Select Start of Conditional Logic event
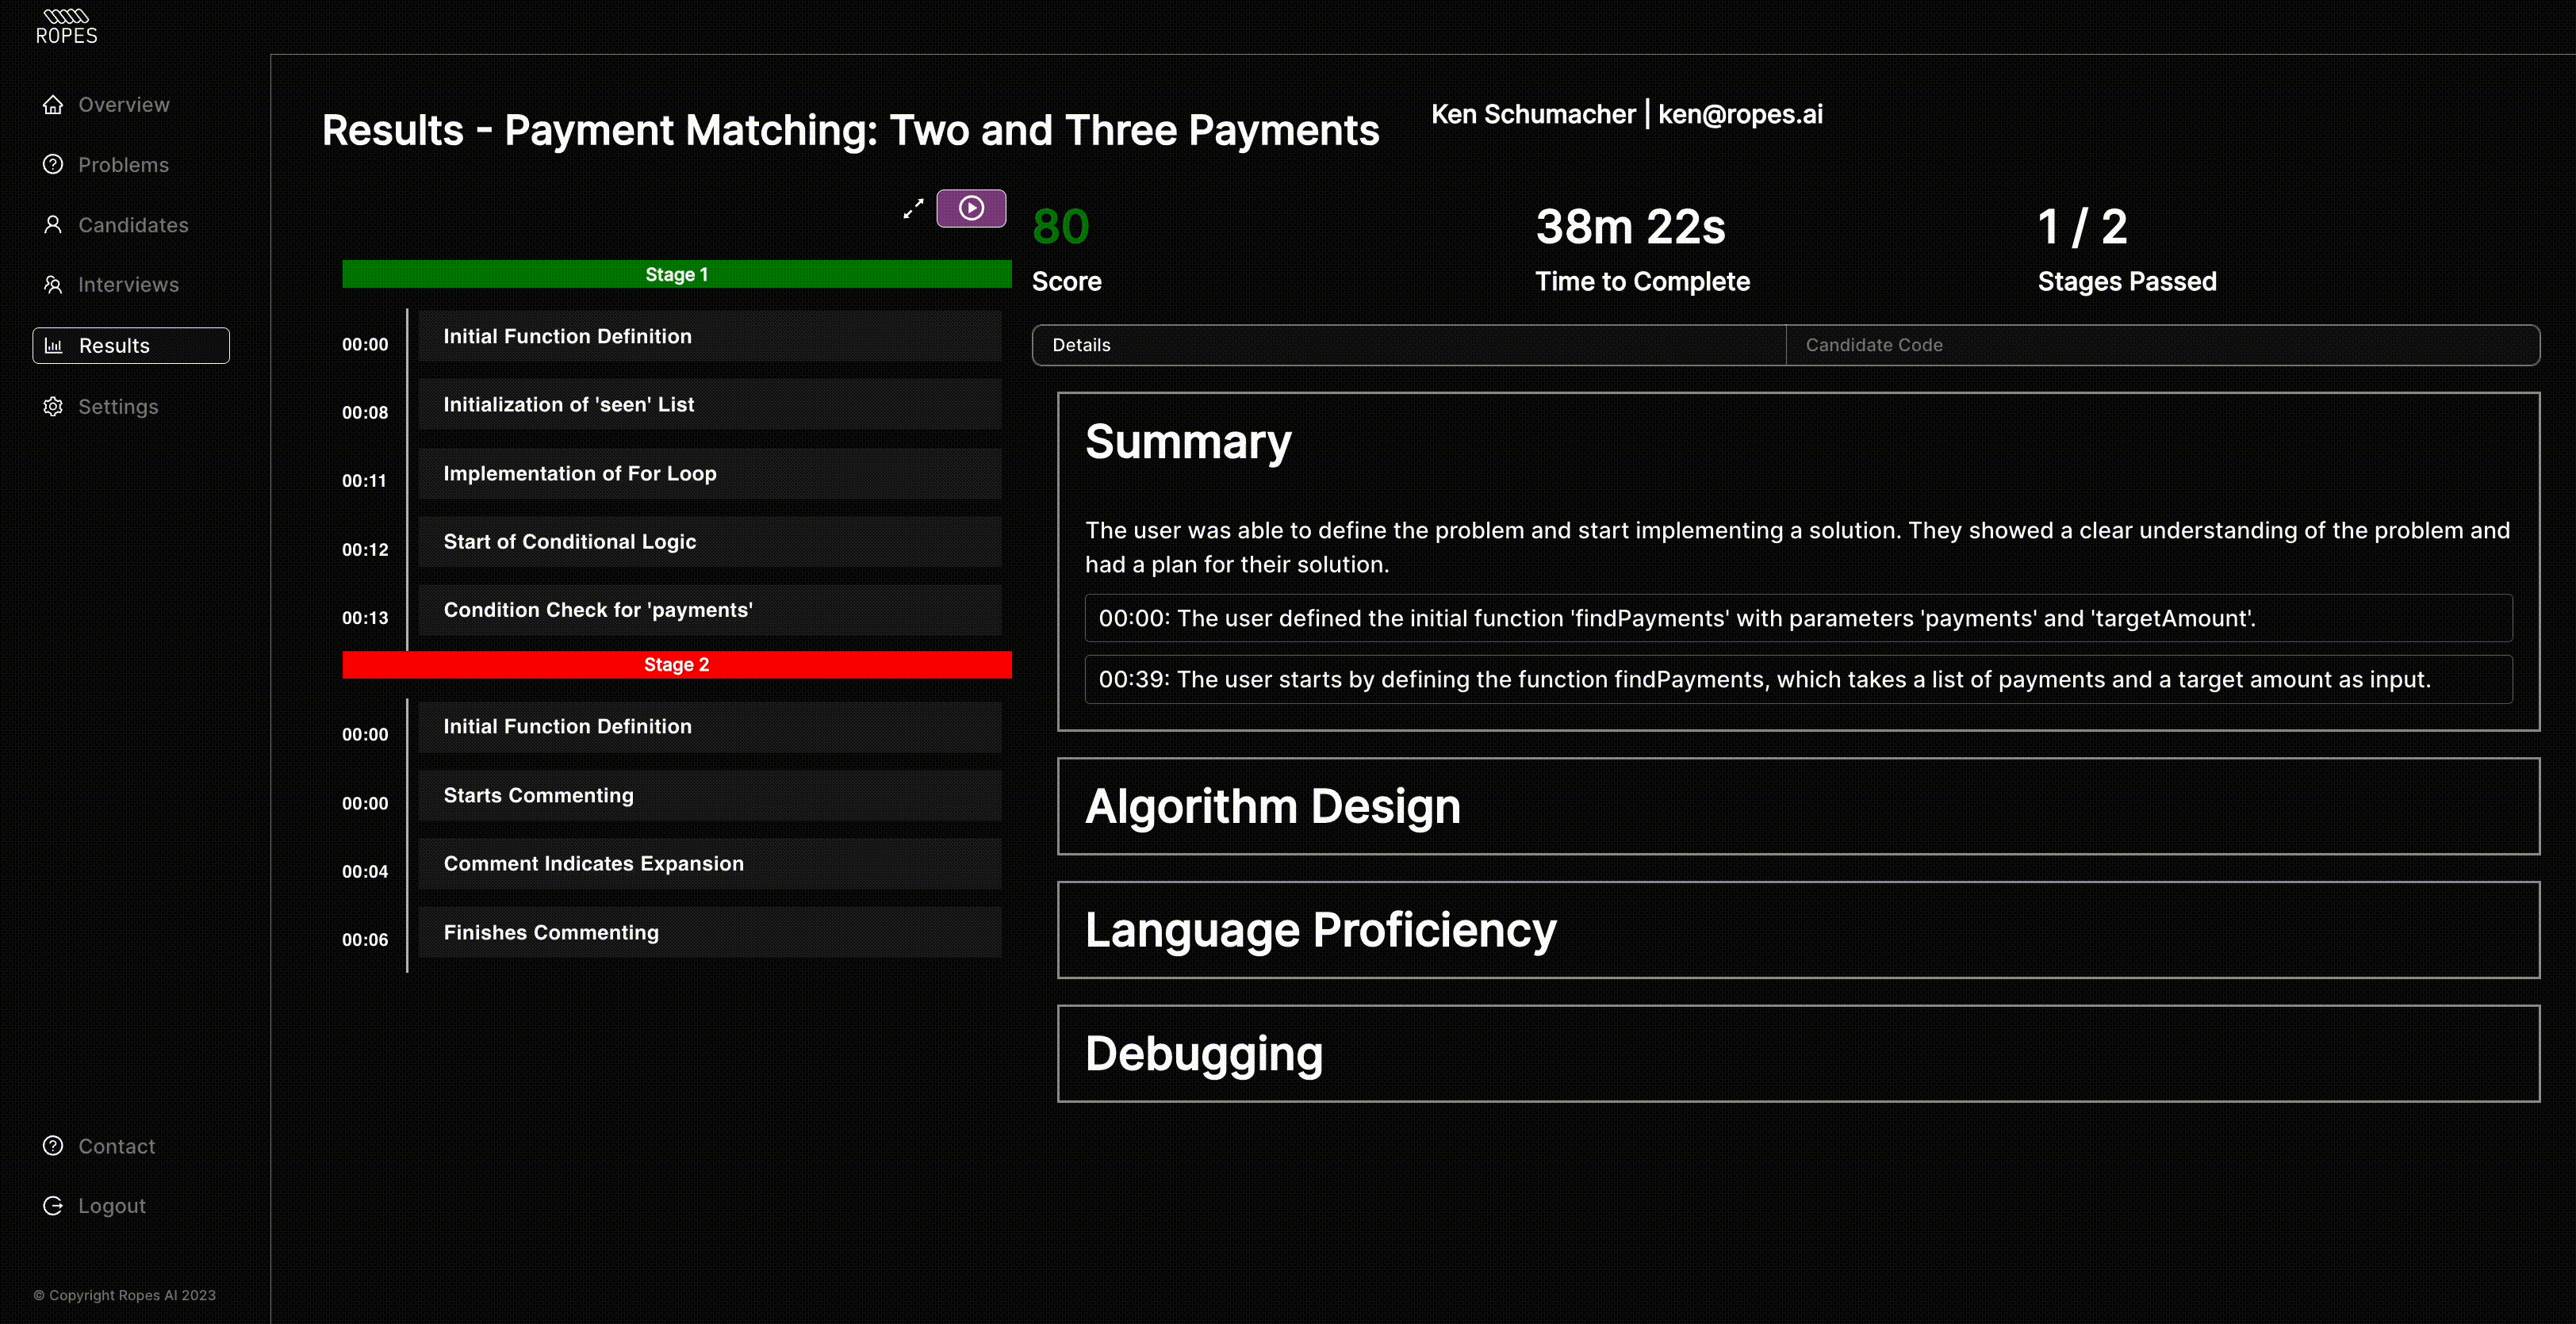 click(710, 541)
